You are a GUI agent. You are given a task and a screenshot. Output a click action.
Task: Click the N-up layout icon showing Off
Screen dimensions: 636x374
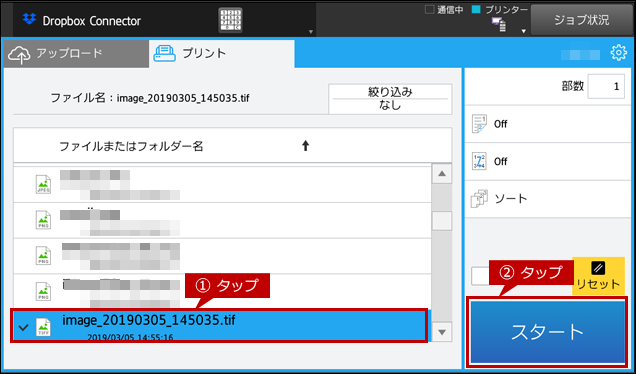479,124
